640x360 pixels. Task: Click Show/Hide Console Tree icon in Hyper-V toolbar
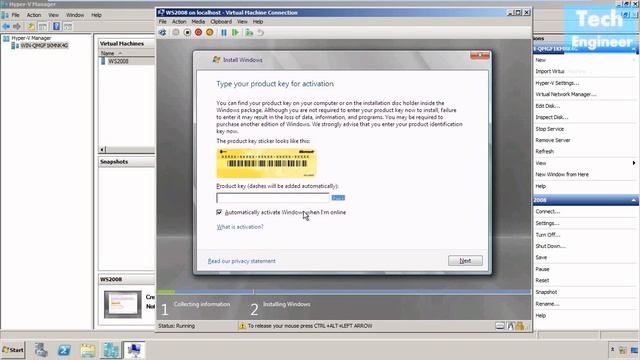tap(43, 27)
